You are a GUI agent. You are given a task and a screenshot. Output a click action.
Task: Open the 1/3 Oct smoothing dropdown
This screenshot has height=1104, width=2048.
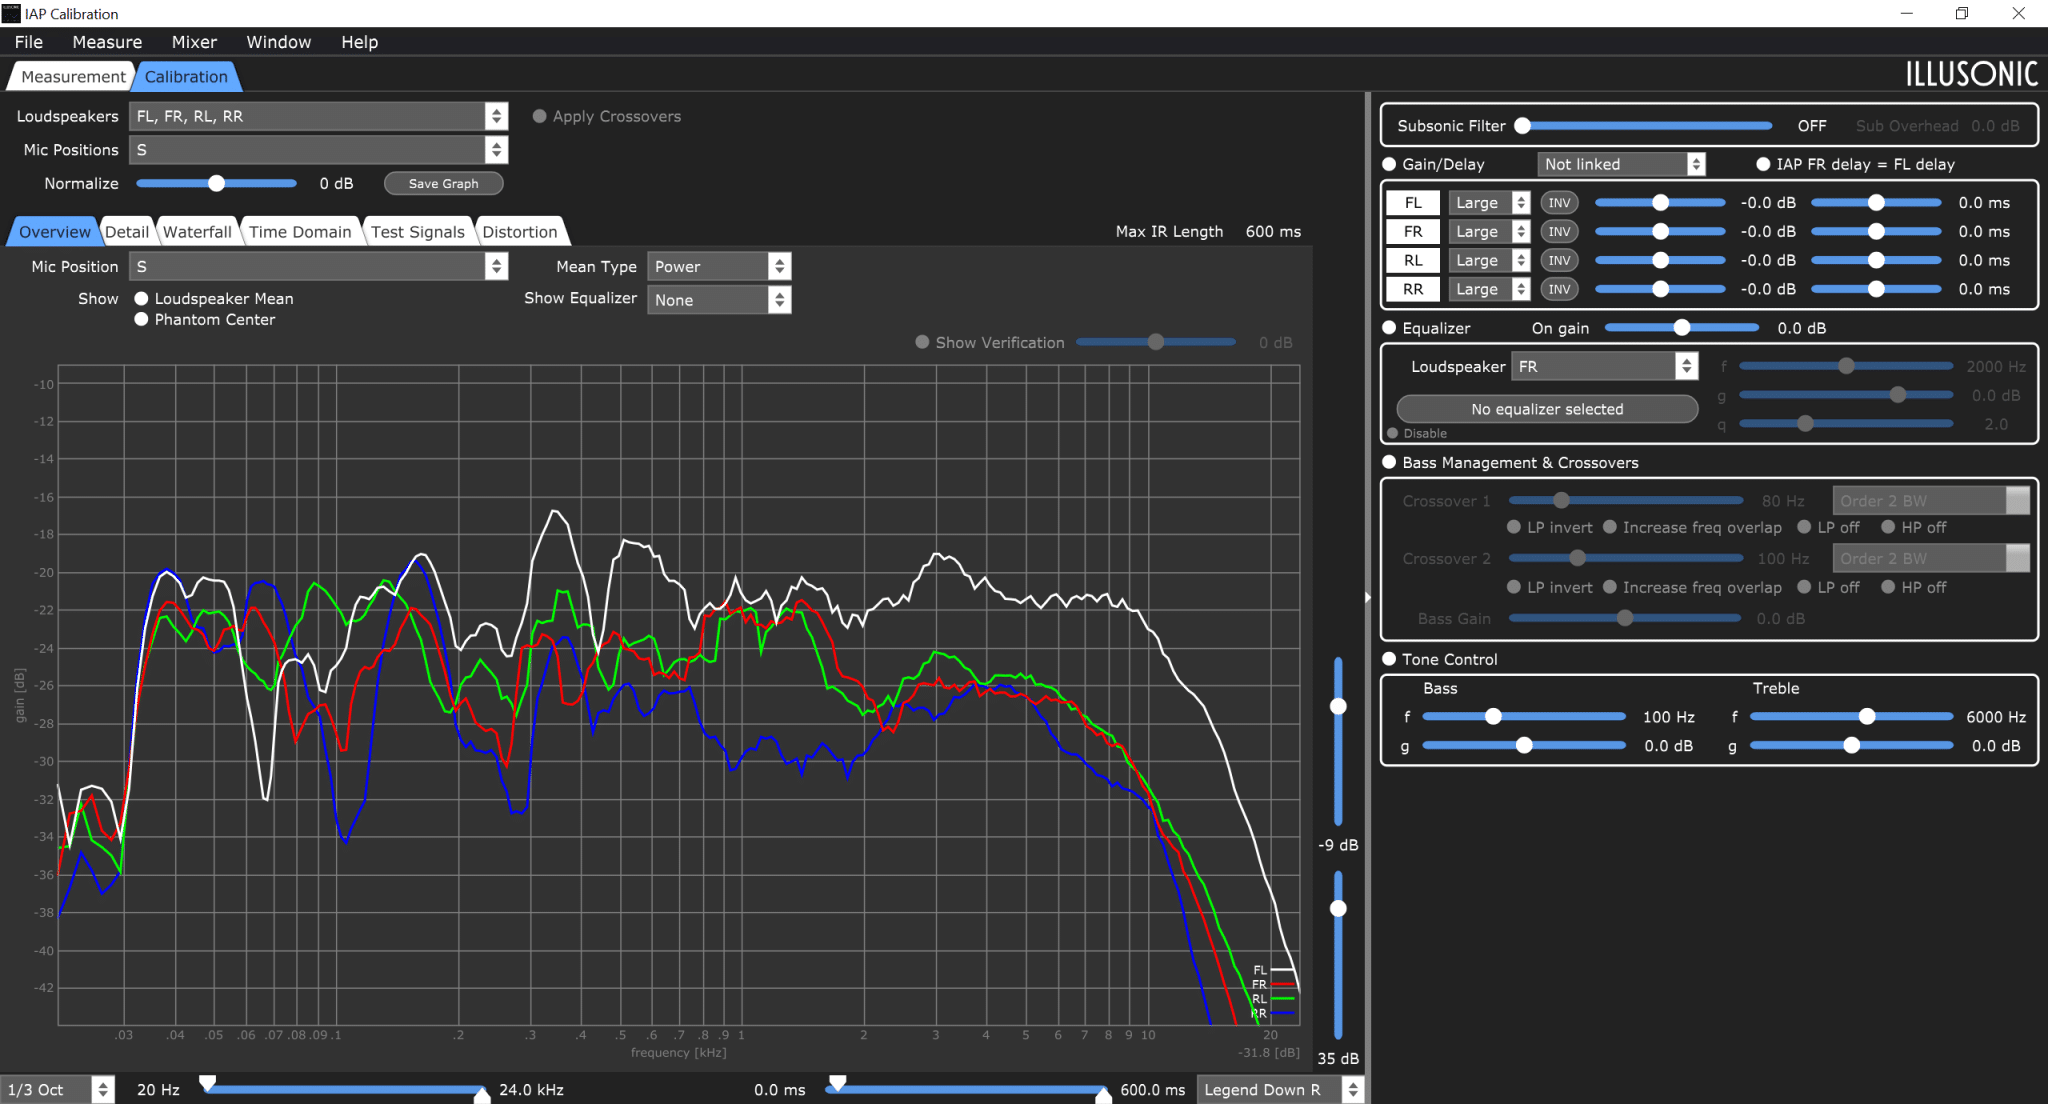[57, 1090]
